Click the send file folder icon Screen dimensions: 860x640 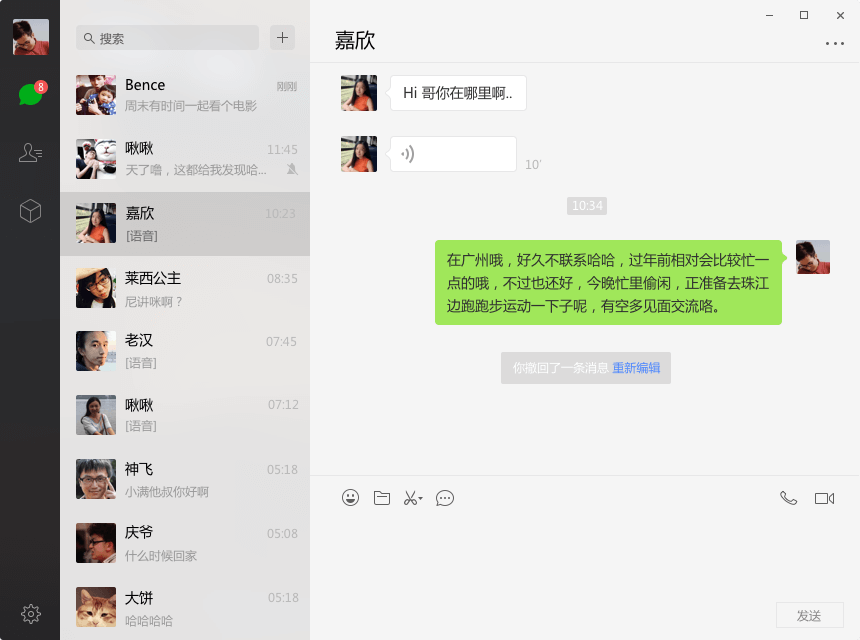click(382, 497)
